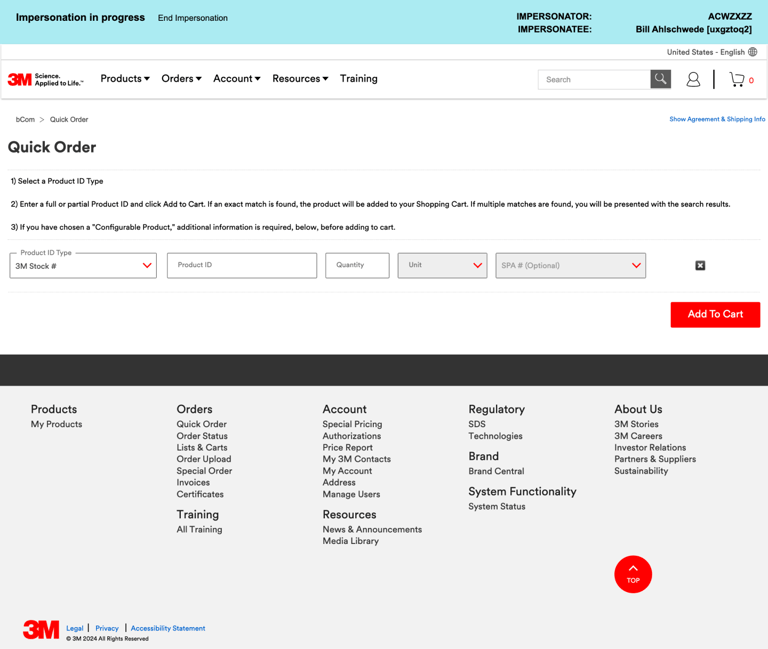Image resolution: width=768 pixels, height=649 pixels.
Task: Open the Products menu
Action: click(125, 79)
